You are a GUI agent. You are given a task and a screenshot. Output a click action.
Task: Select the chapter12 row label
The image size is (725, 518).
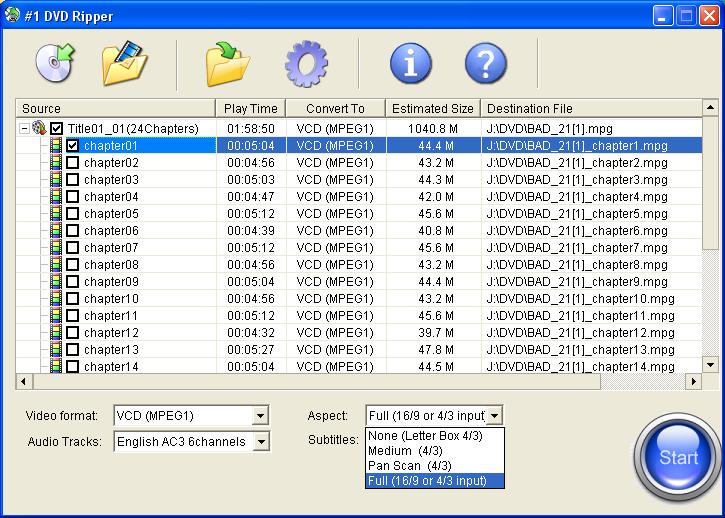111,333
